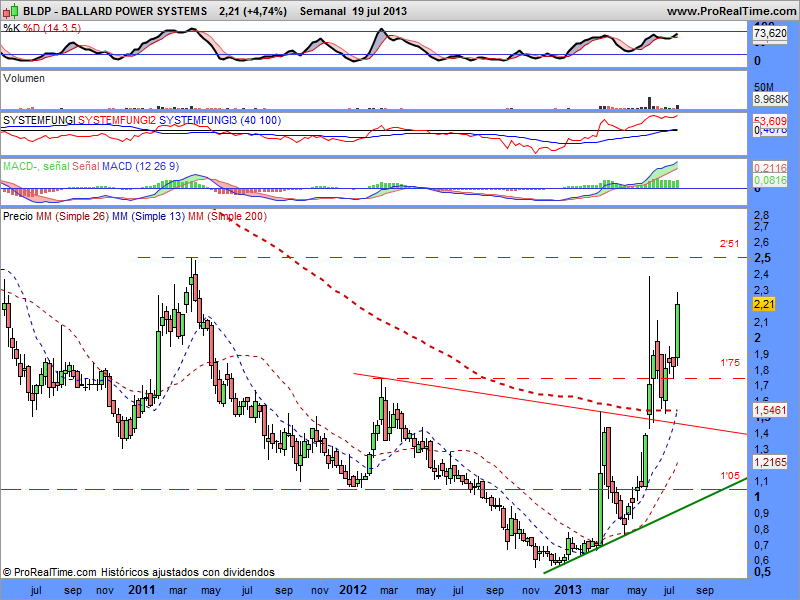Click the MM (Simple 13) blue label
The image size is (800, 600).
coord(148,216)
